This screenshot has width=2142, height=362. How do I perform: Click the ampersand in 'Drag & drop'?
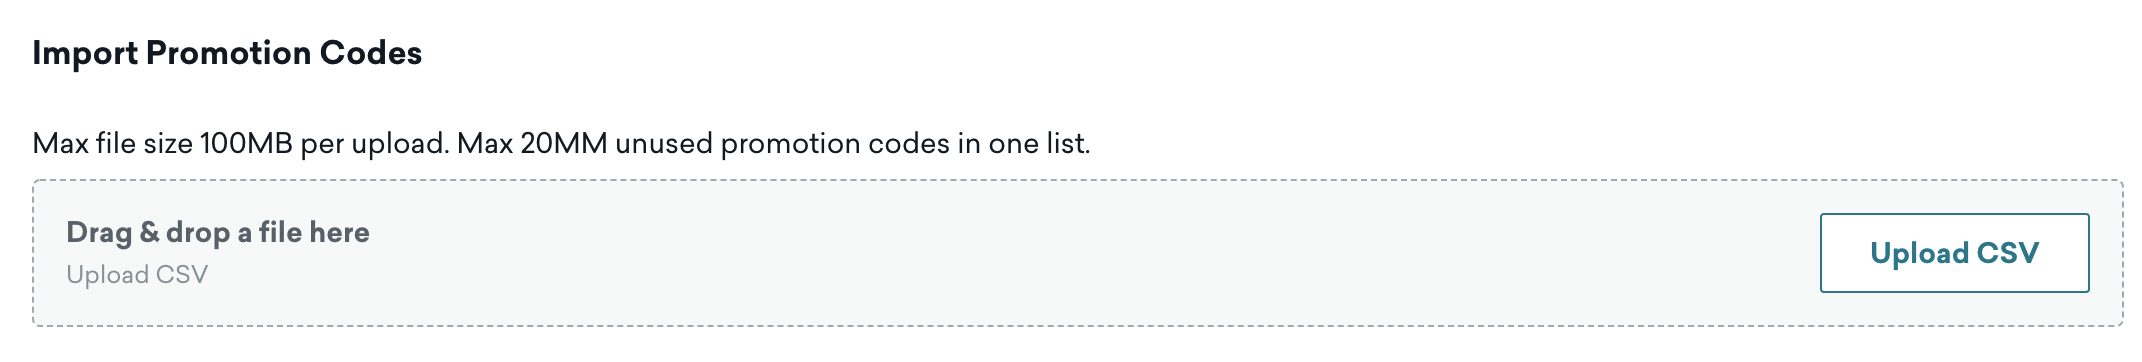point(149,232)
